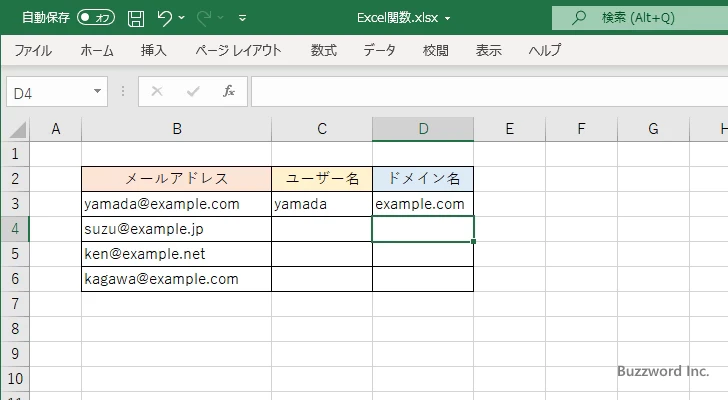Select the example.com cell in column D
The image size is (728, 400).
423,204
